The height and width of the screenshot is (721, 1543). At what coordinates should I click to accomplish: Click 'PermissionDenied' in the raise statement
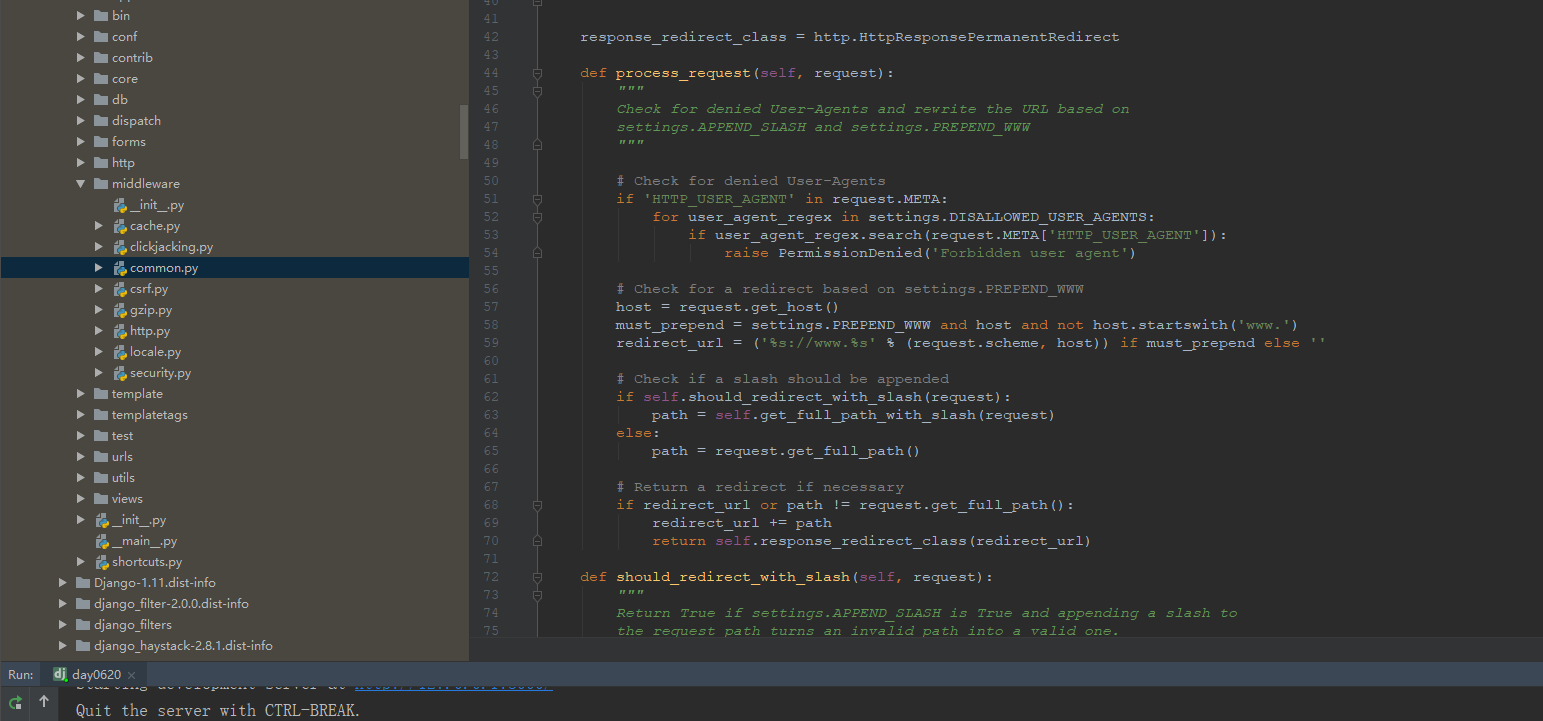click(849, 253)
